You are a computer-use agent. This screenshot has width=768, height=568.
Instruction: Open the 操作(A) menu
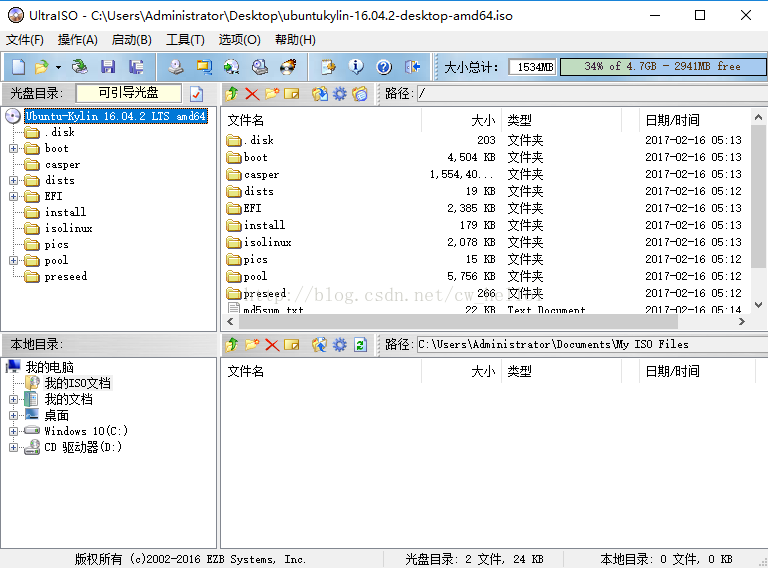[x=77, y=40]
